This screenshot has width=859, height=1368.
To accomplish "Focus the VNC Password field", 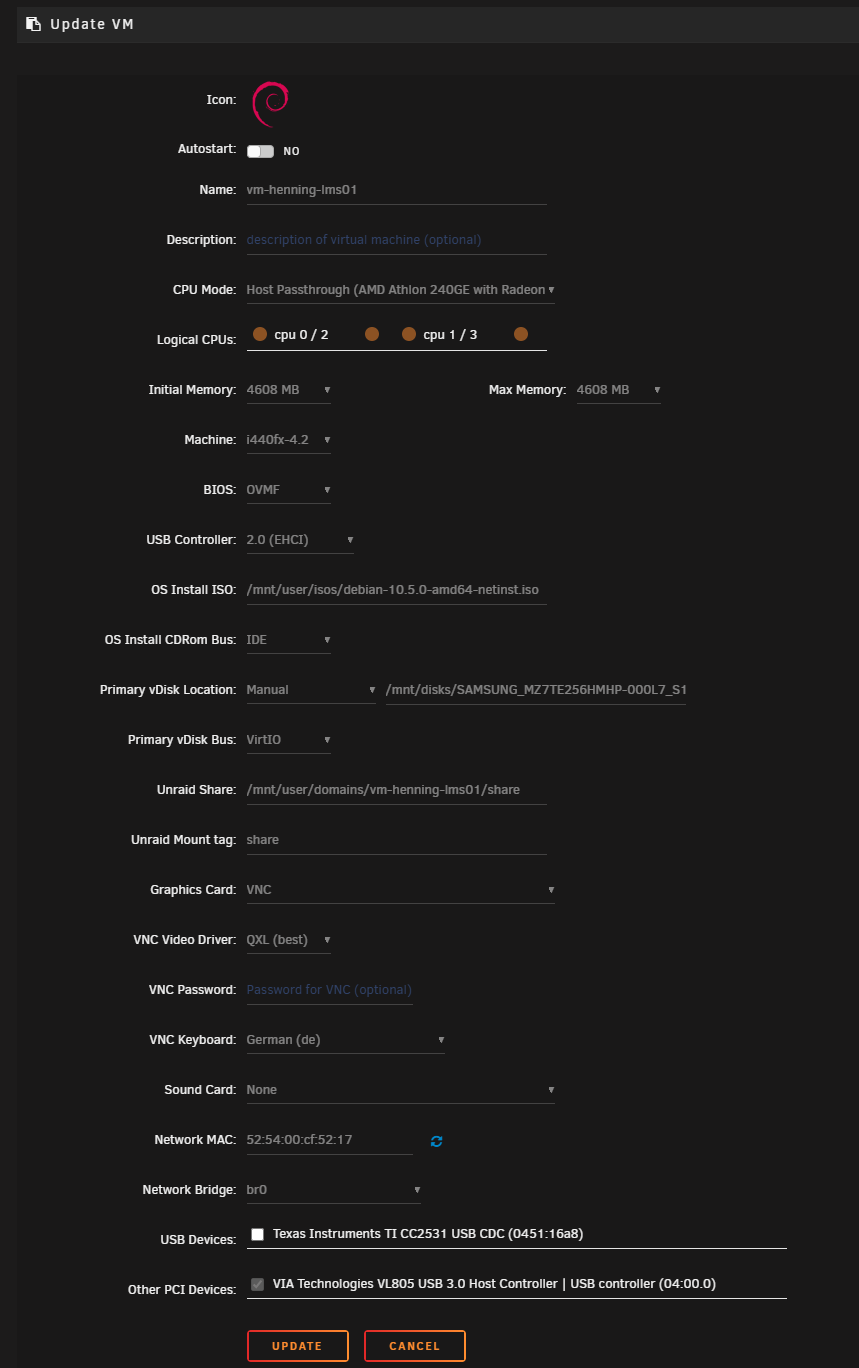I will [329, 990].
